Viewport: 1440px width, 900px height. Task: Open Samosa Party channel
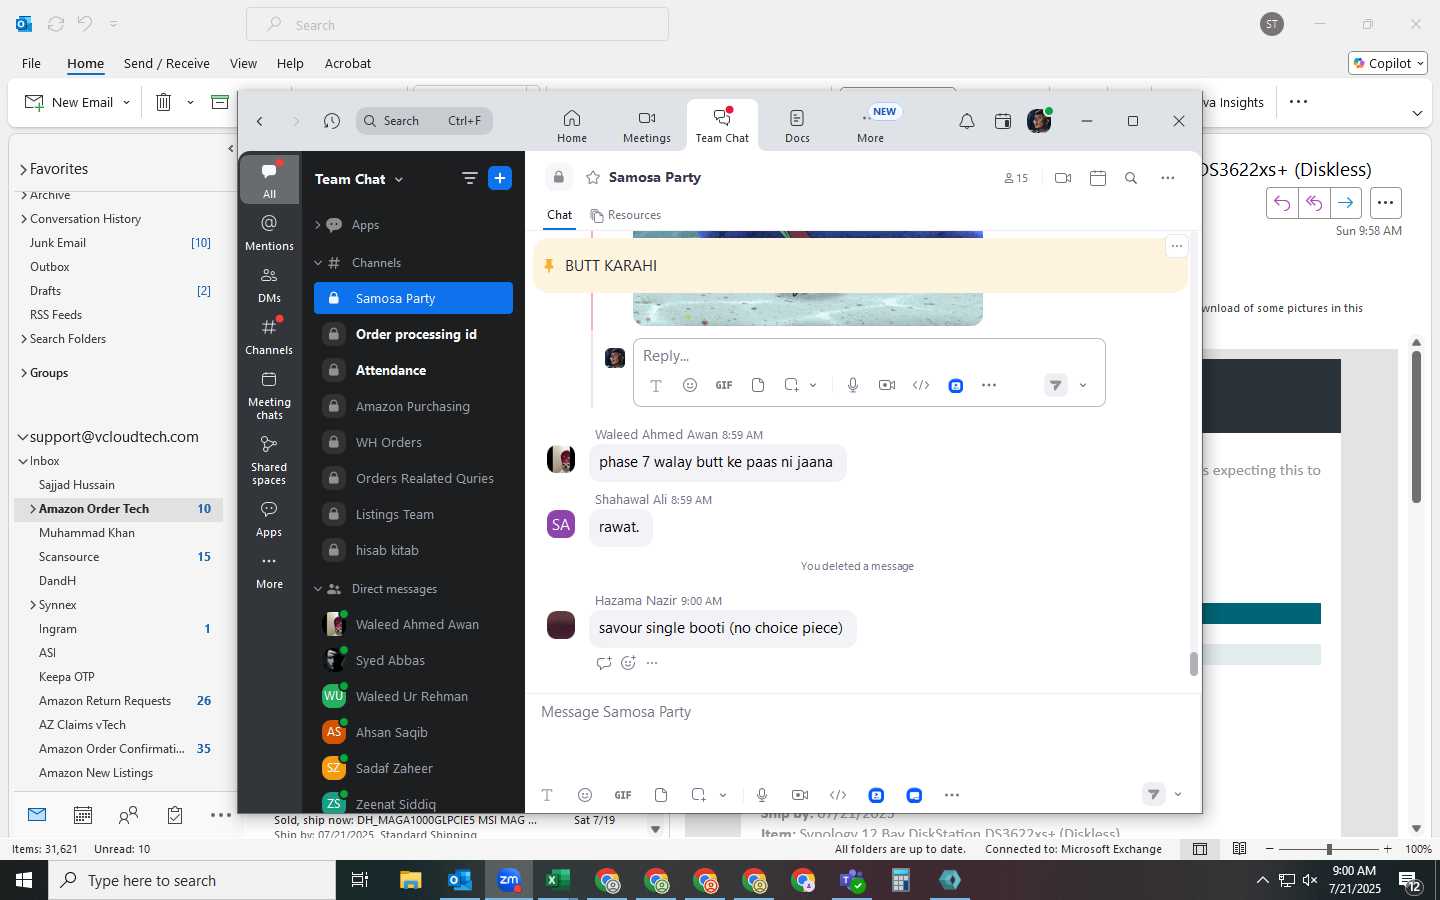(x=413, y=298)
